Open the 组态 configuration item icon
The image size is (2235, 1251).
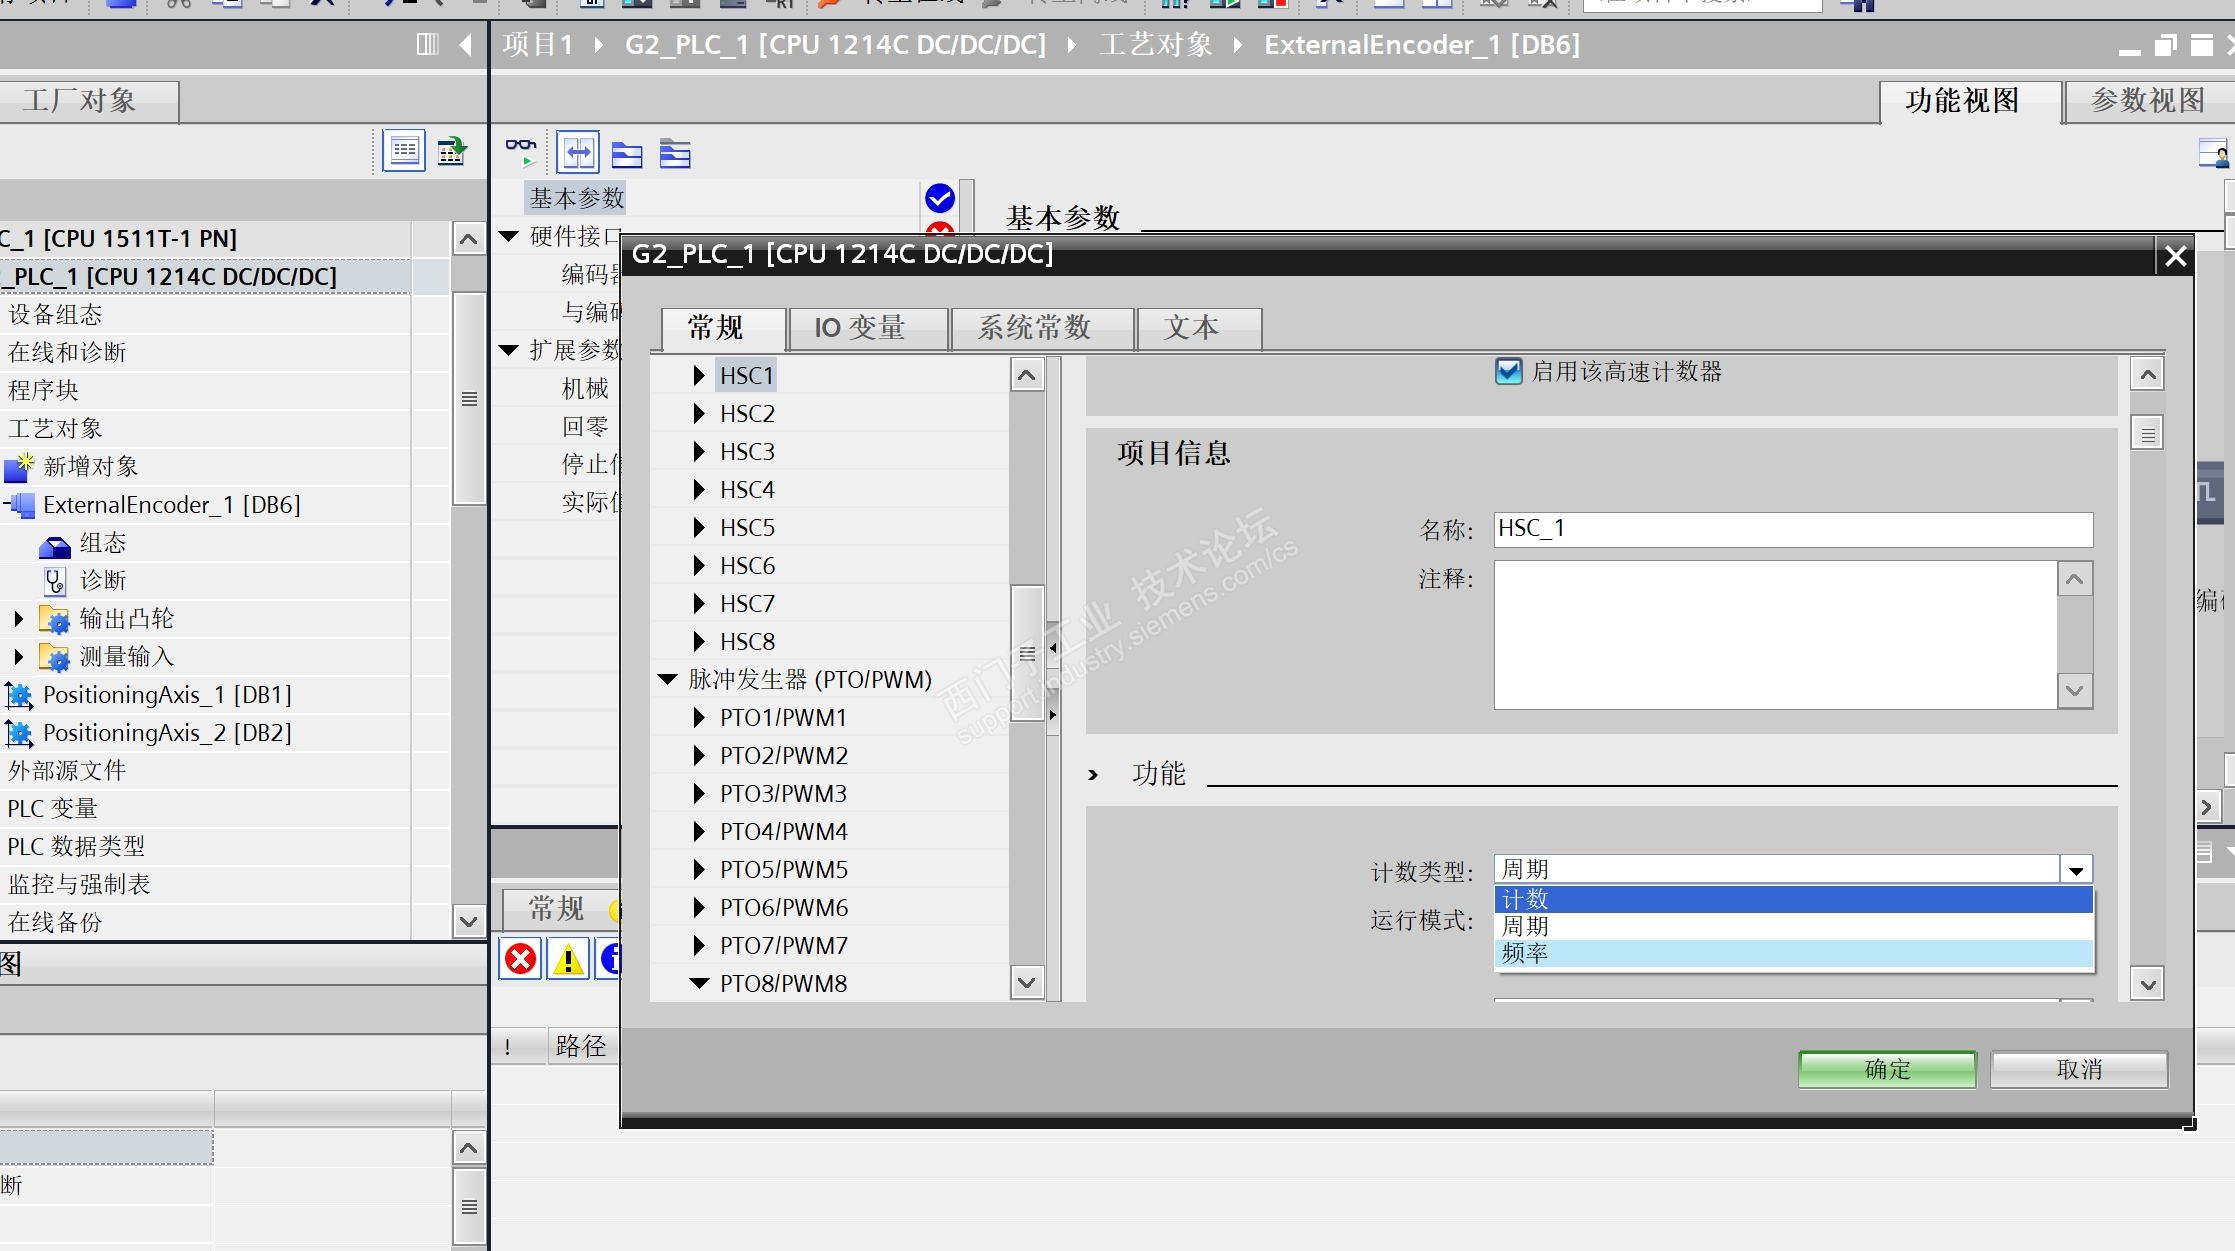coord(54,545)
